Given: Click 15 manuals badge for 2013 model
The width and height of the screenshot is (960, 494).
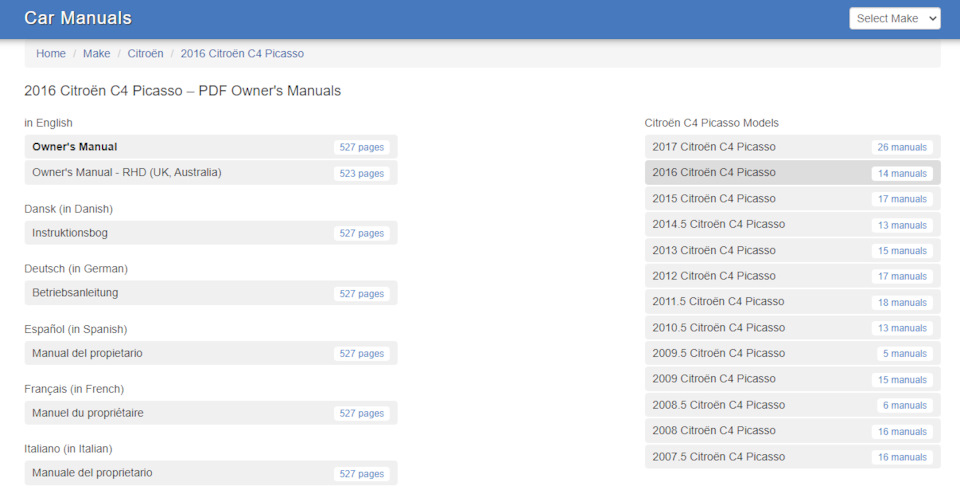Looking at the screenshot, I should click(902, 251).
